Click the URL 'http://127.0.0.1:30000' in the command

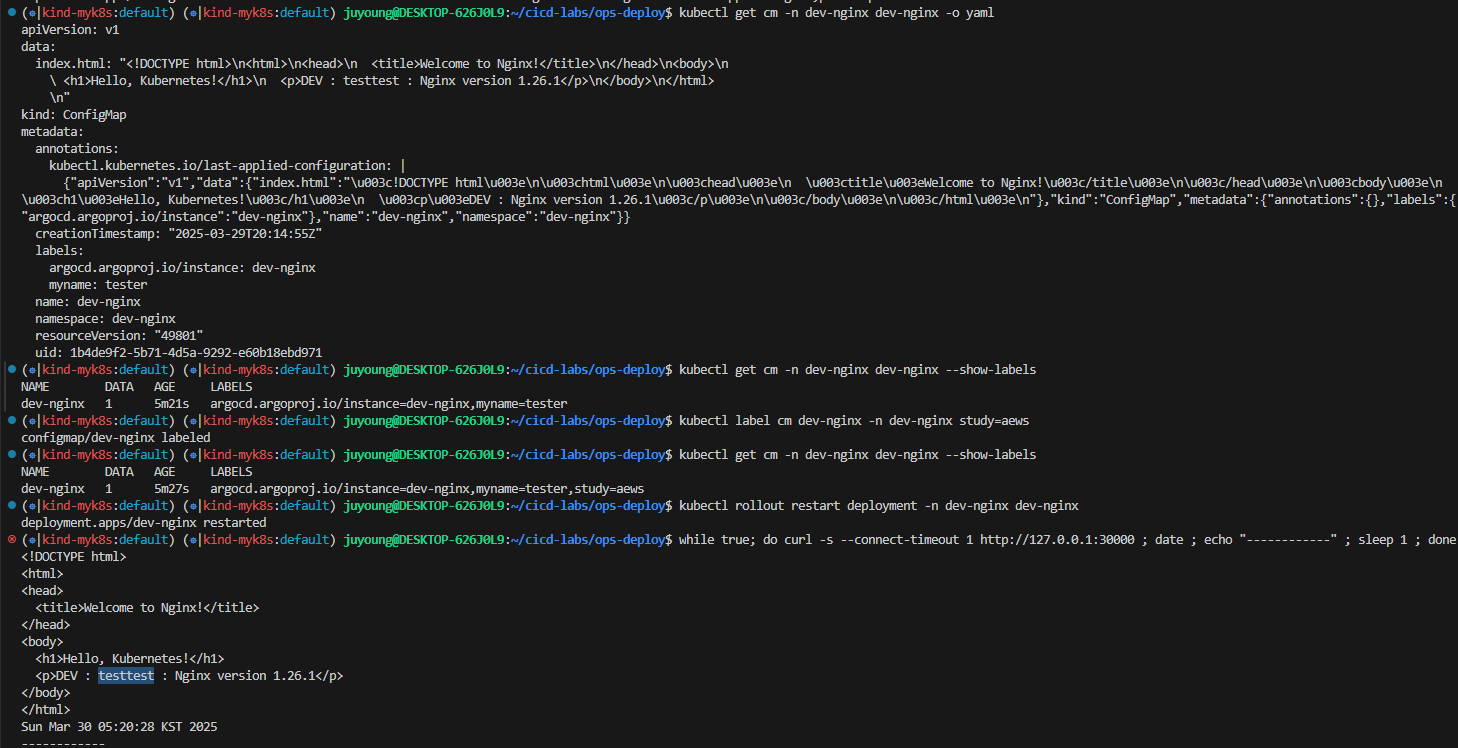1057,540
